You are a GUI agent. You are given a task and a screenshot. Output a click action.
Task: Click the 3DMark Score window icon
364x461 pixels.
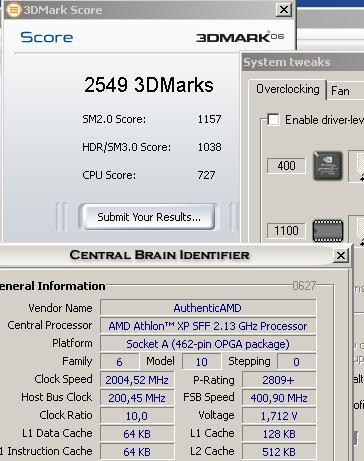[13, 10]
